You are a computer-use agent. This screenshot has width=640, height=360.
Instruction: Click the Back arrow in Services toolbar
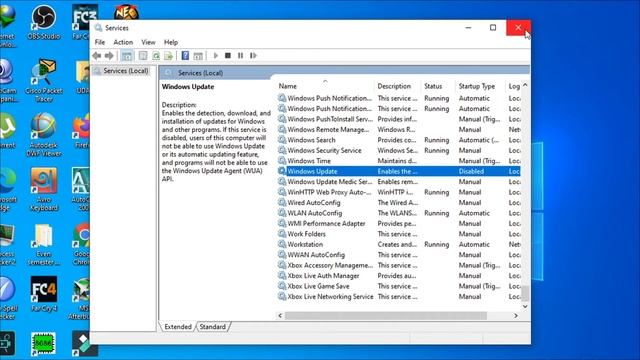[97, 56]
